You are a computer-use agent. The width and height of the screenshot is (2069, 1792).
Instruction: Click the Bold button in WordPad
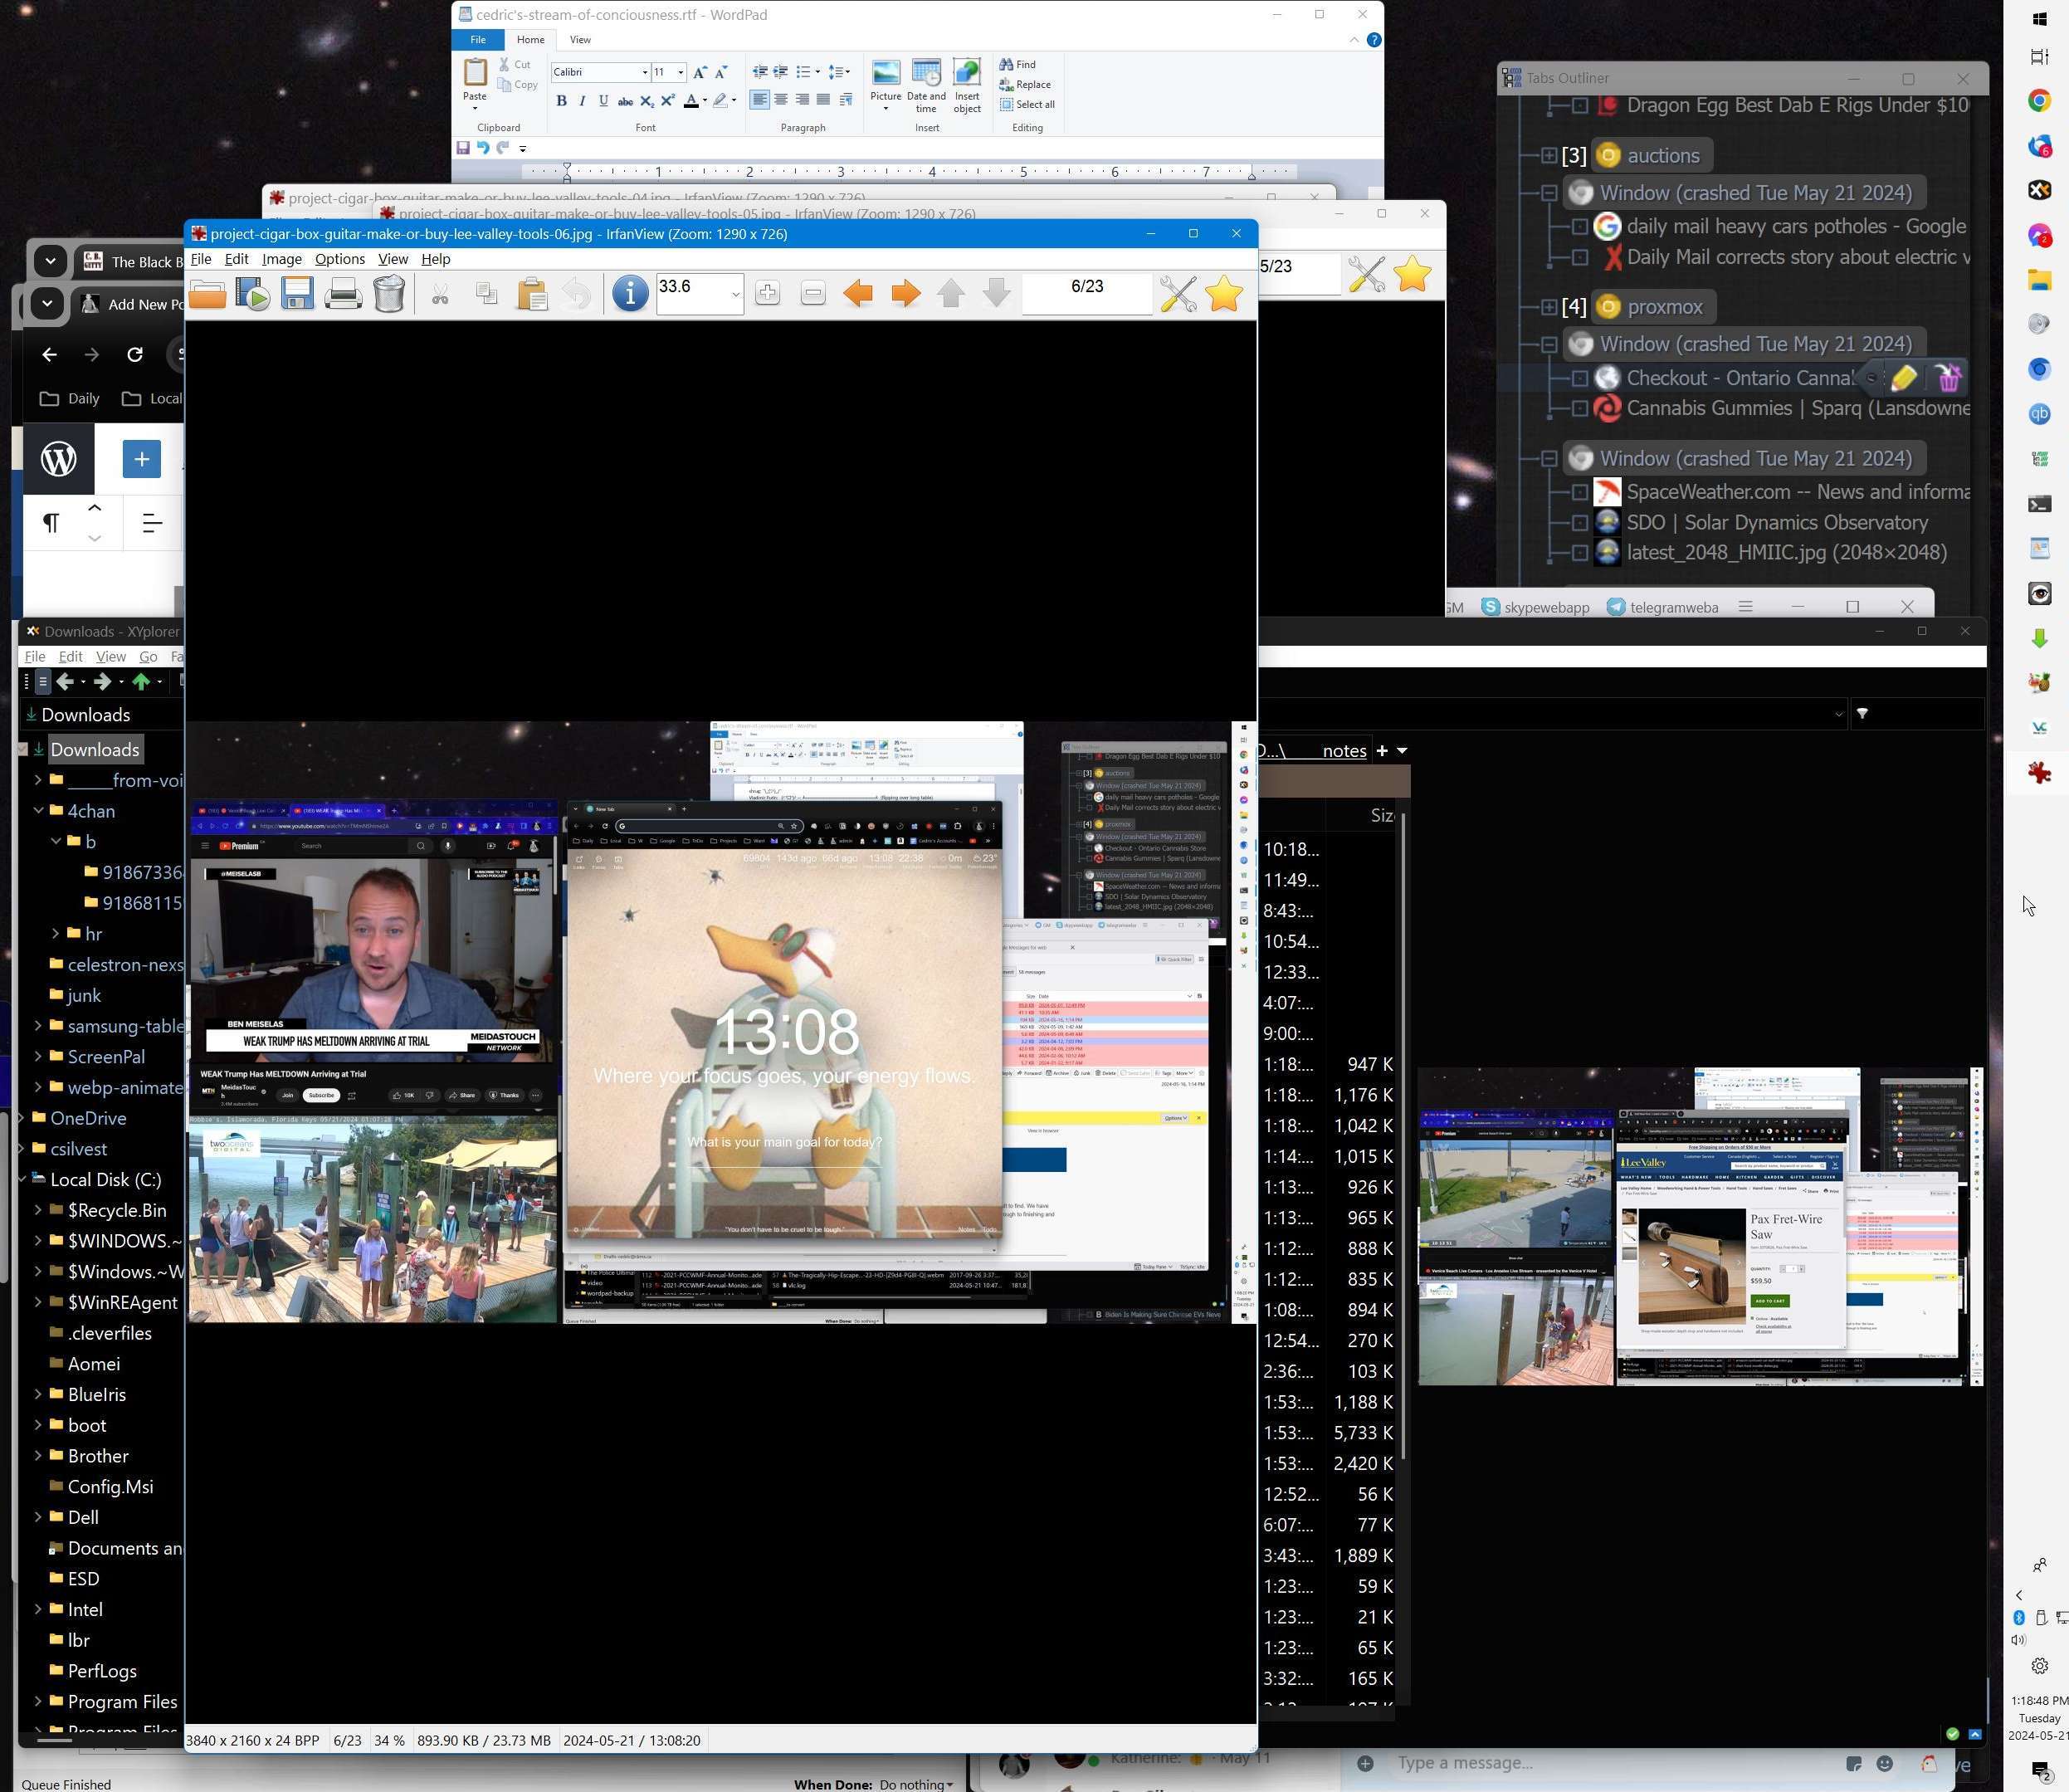tap(561, 101)
